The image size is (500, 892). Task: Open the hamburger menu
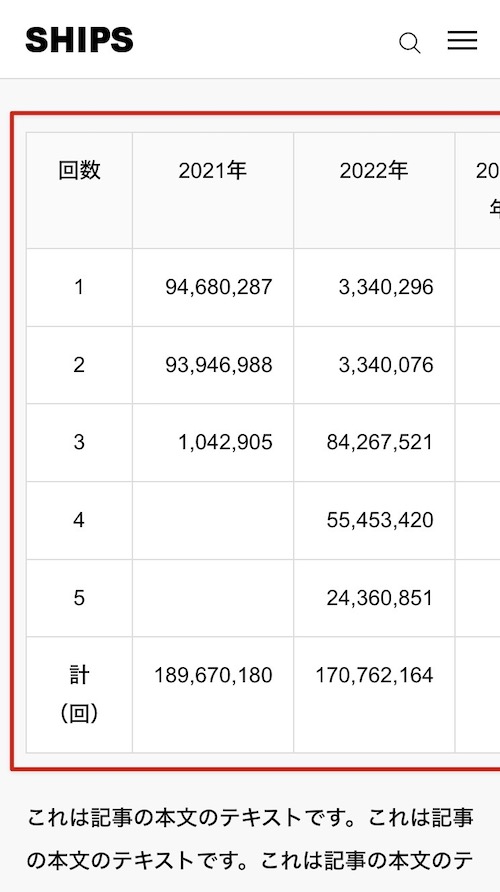point(462,40)
